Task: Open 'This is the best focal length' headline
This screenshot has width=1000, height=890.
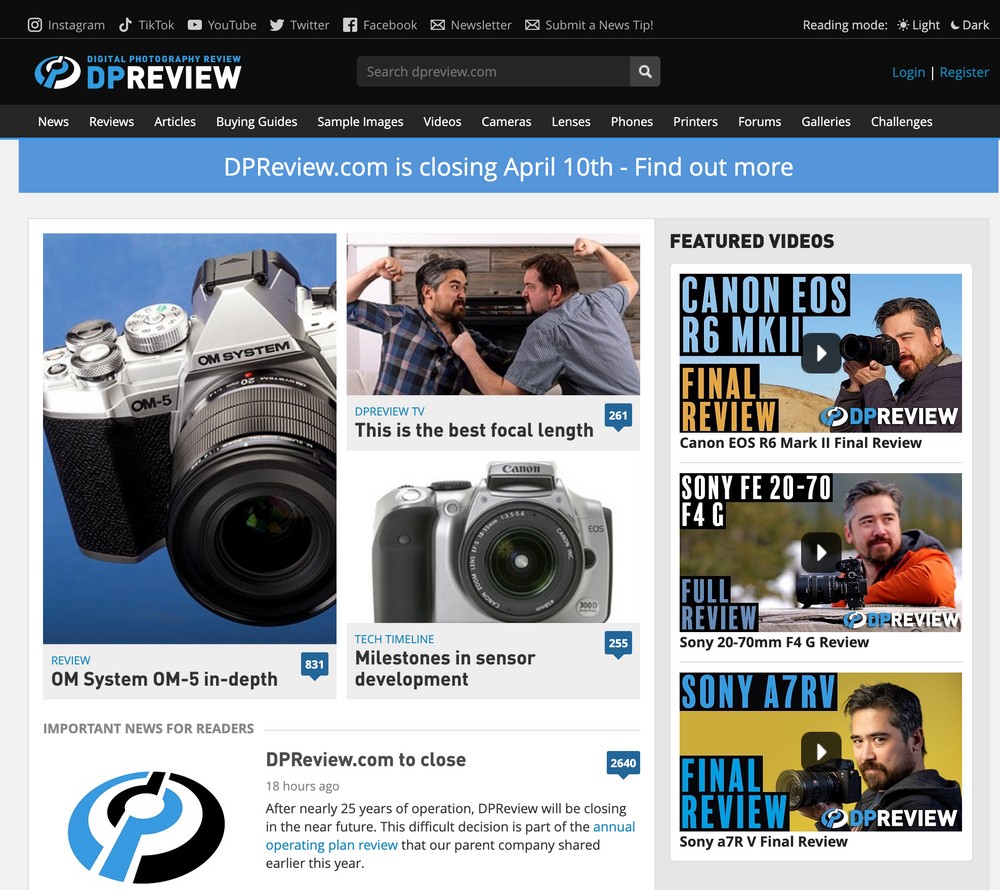Action: [474, 430]
